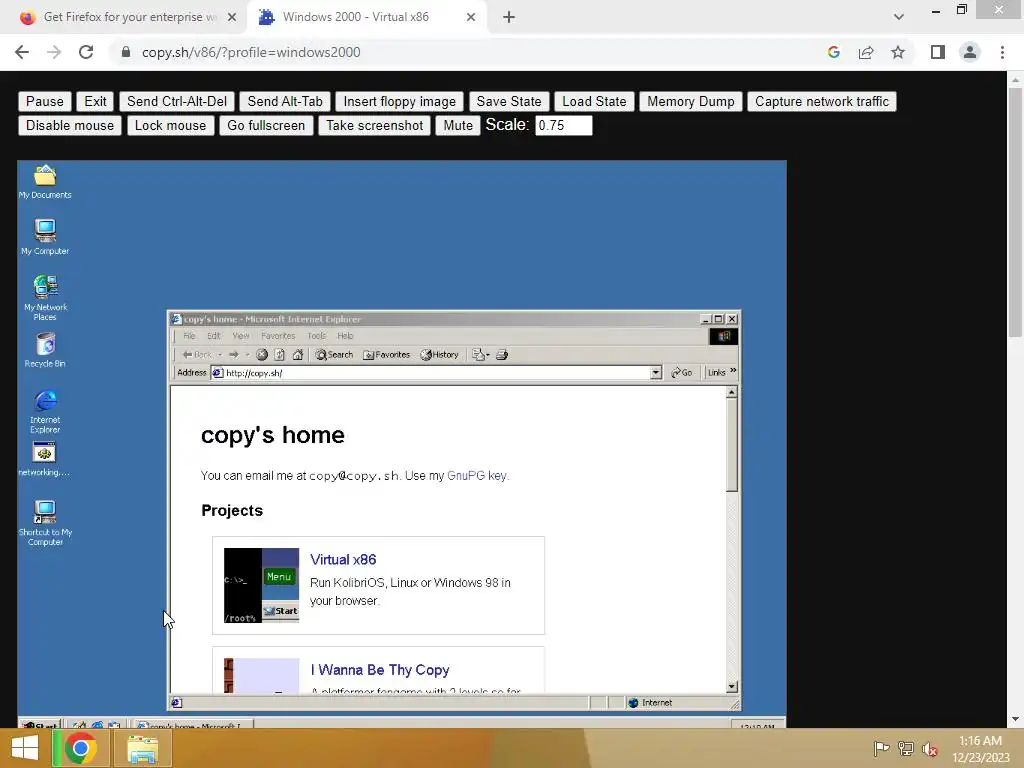Open Windows Start button on taskbar

tap(25, 748)
